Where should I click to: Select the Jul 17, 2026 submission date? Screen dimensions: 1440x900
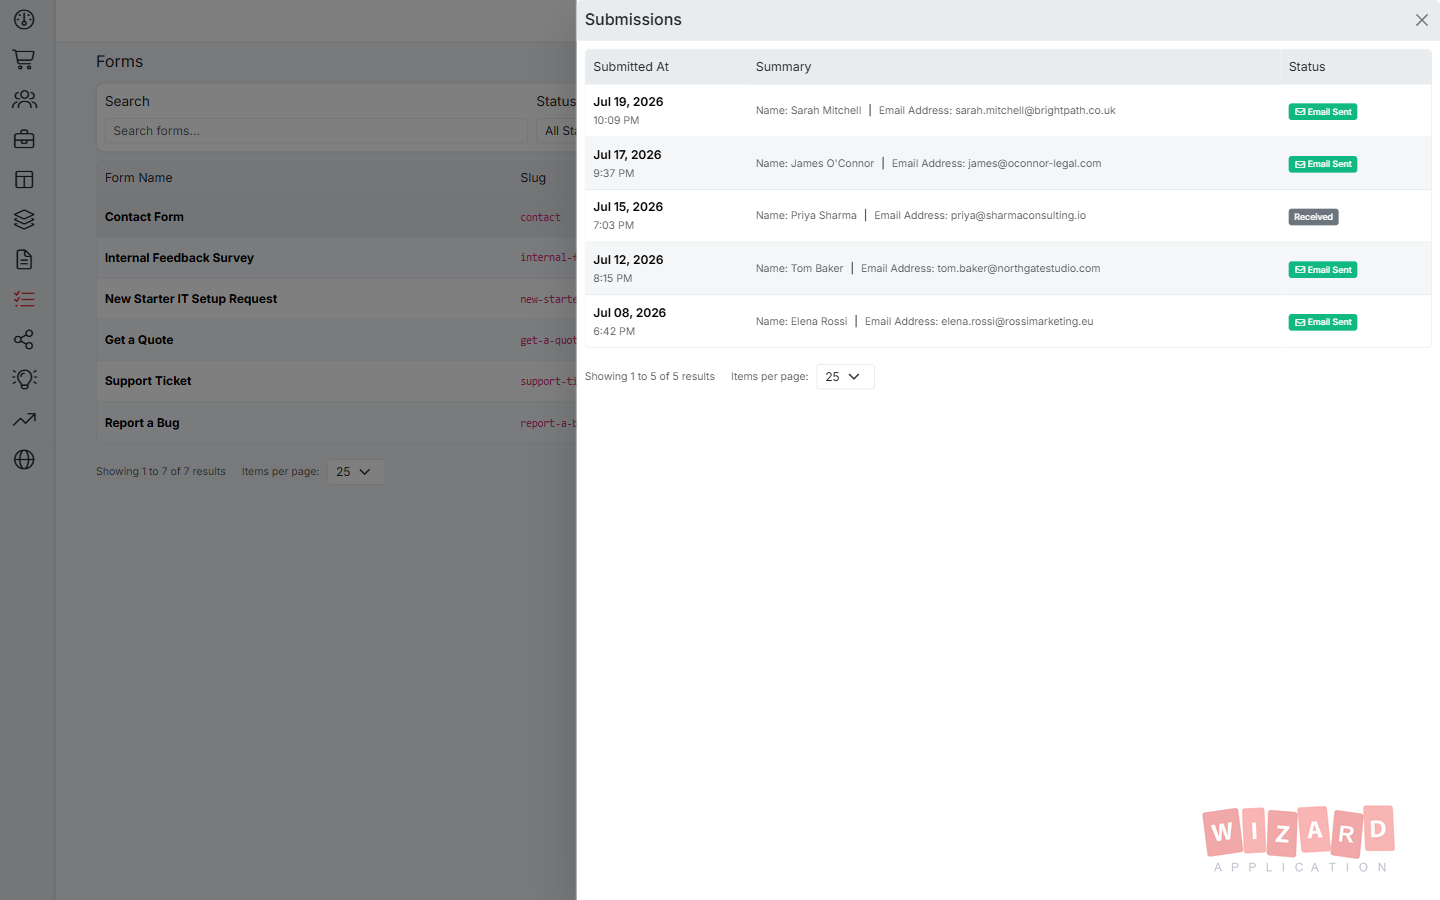pyautogui.click(x=627, y=155)
